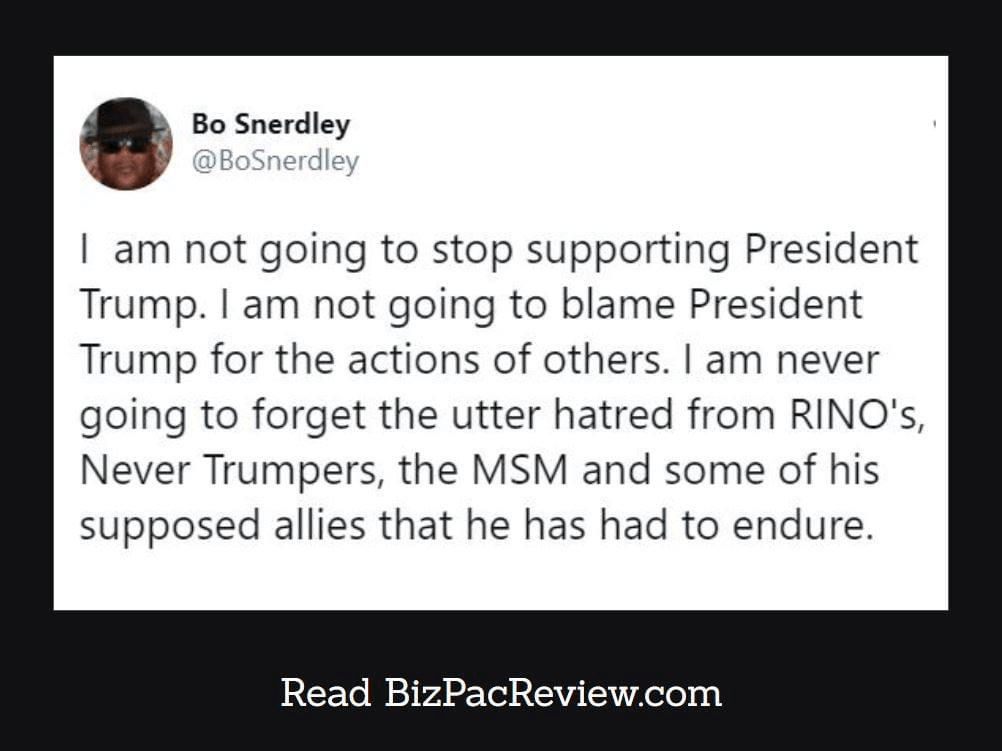
Task: Click "President" at the end of the first line
Action: pyautogui.click(x=831, y=250)
